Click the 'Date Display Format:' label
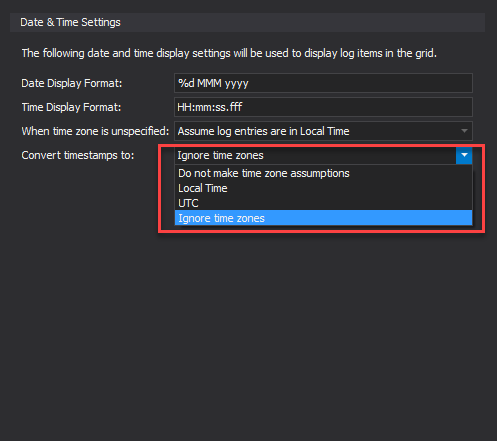The height and width of the screenshot is (441, 497). click(x=72, y=83)
